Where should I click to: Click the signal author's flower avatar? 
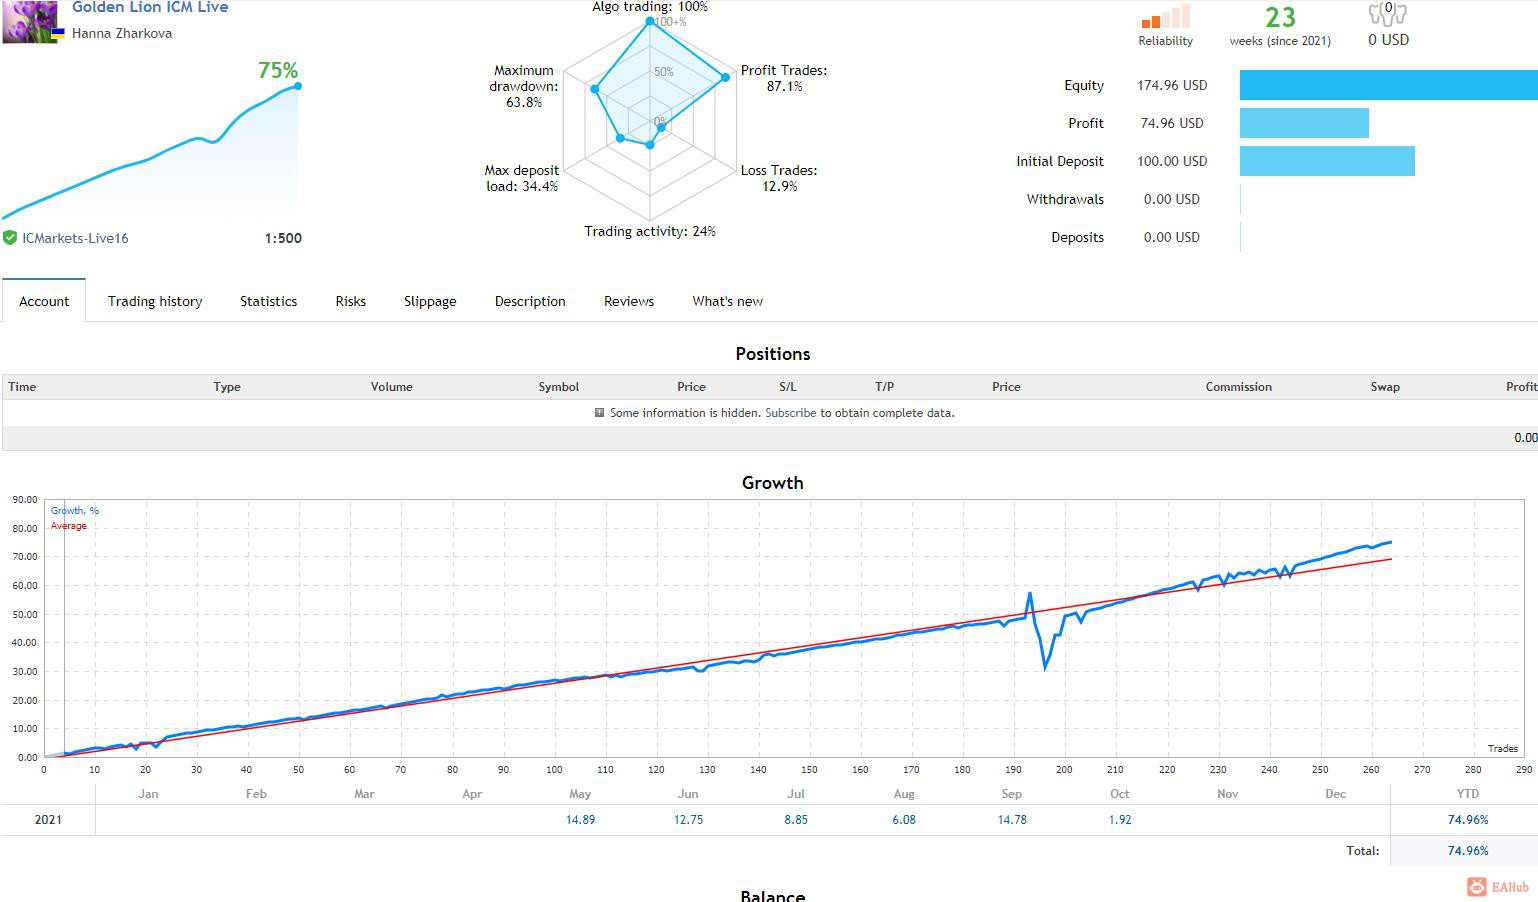coord(30,21)
